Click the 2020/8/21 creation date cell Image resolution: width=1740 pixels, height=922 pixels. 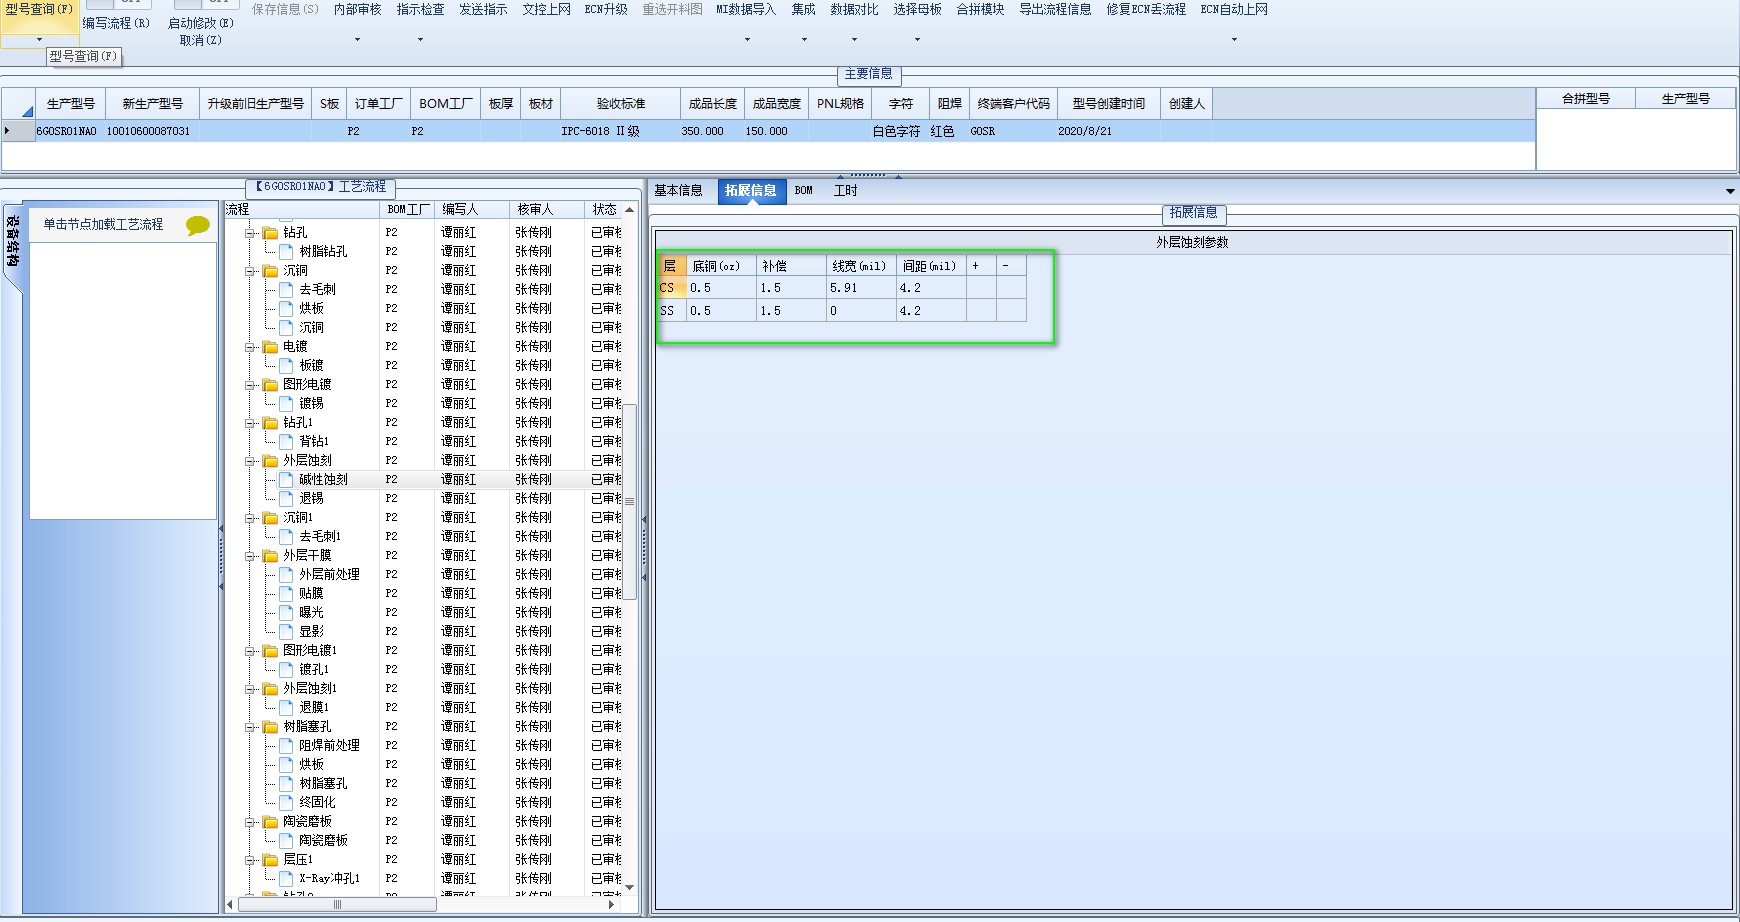click(1109, 131)
